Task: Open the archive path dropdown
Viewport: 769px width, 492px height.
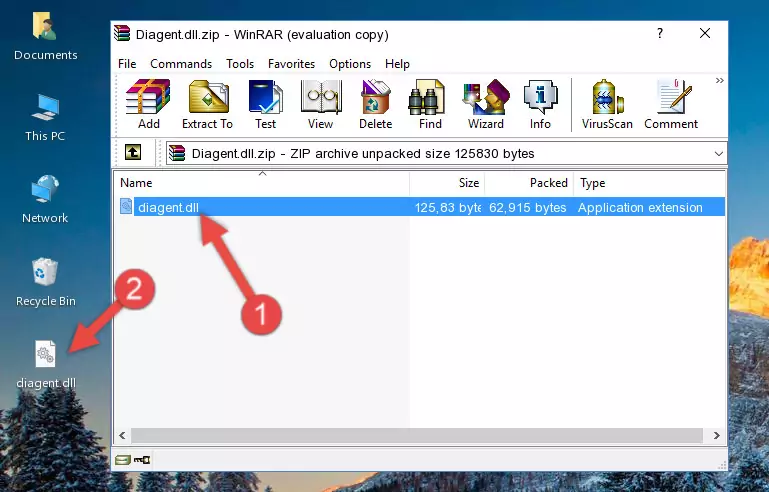Action: (718, 154)
